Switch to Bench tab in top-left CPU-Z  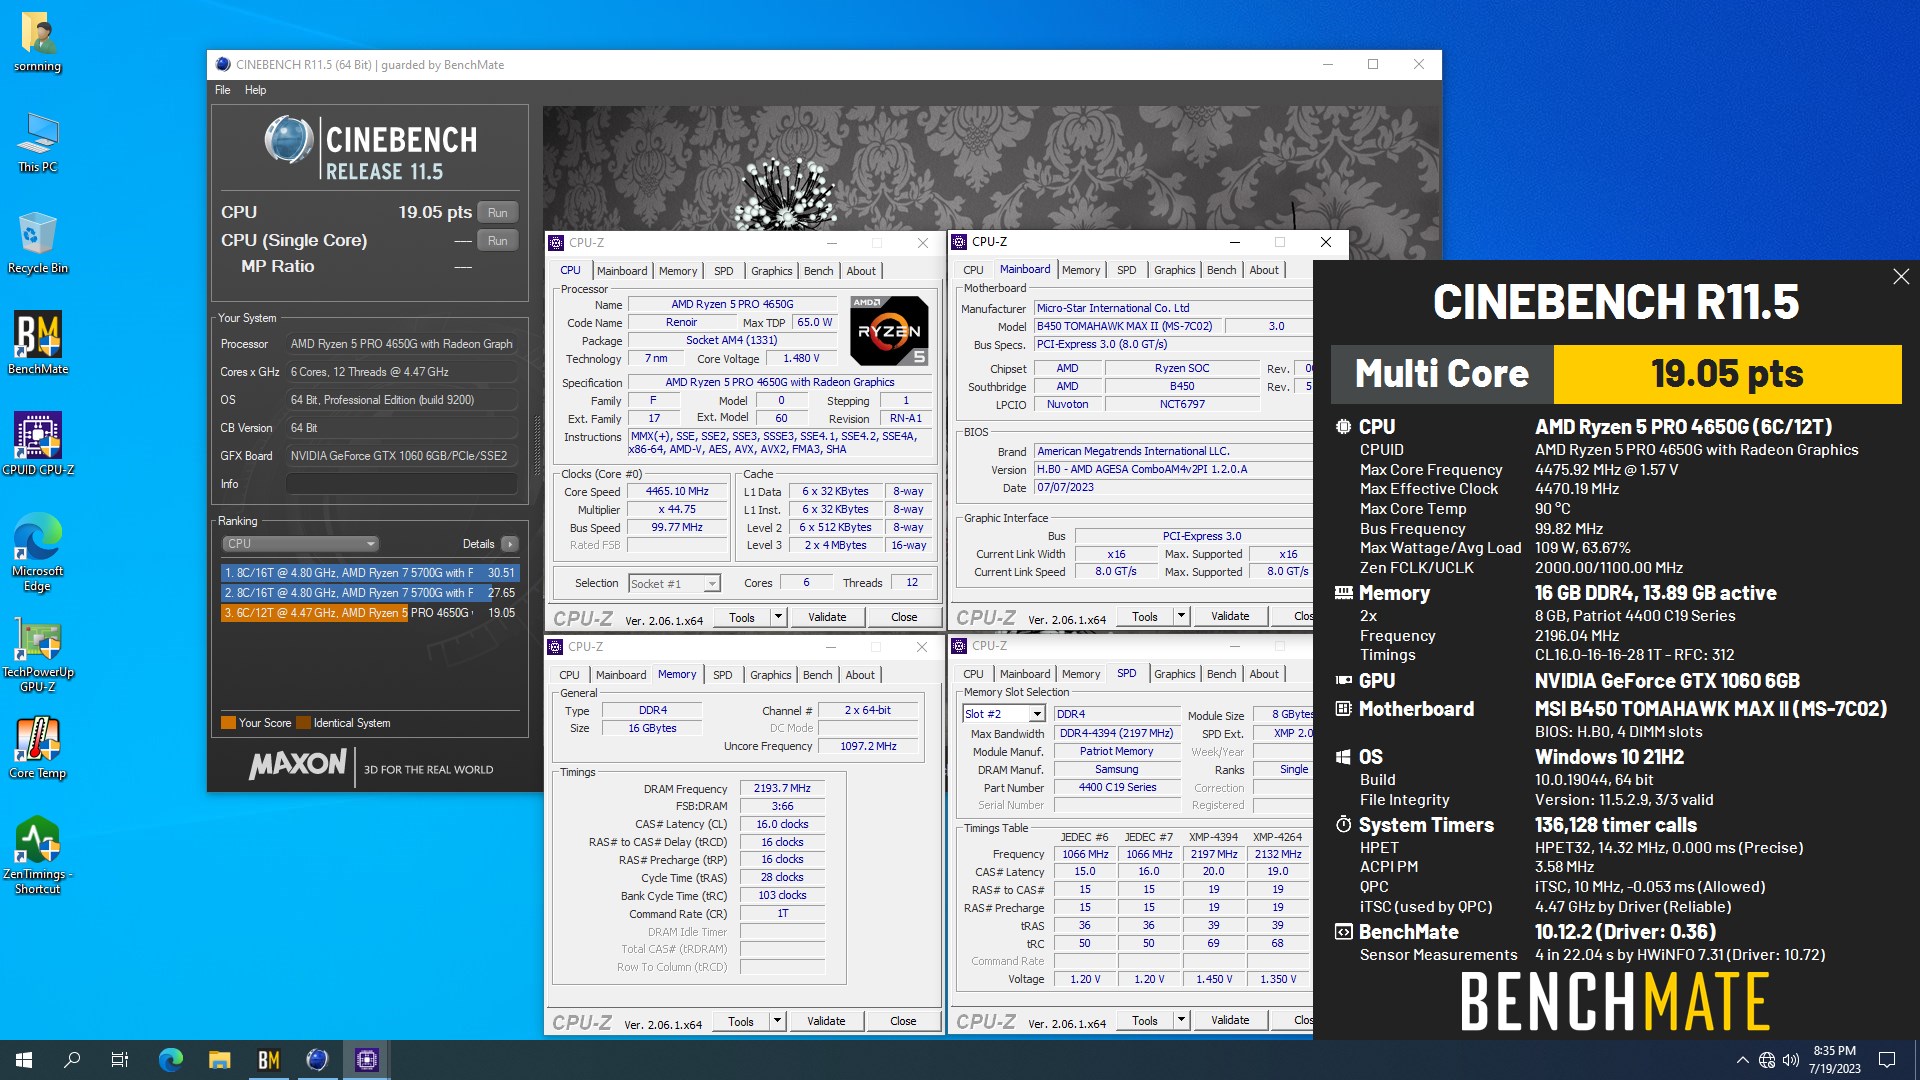click(x=818, y=271)
